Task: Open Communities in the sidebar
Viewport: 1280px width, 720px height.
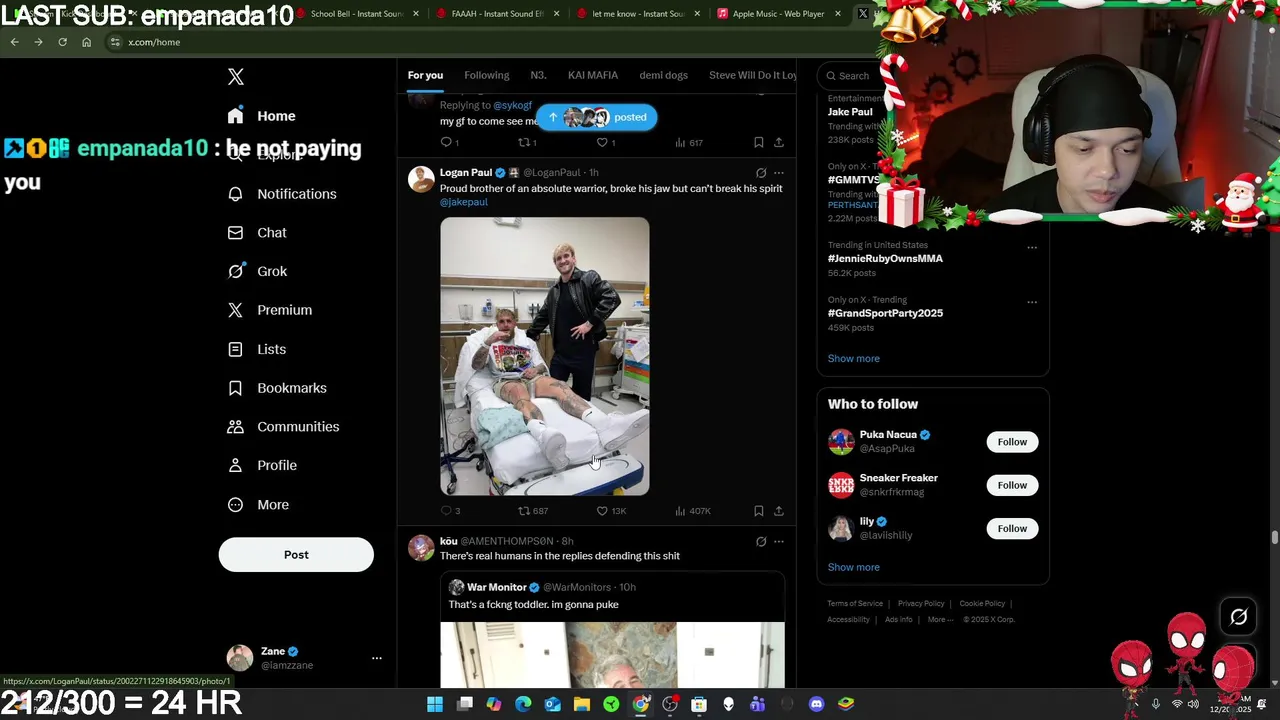Action: [283, 427]
